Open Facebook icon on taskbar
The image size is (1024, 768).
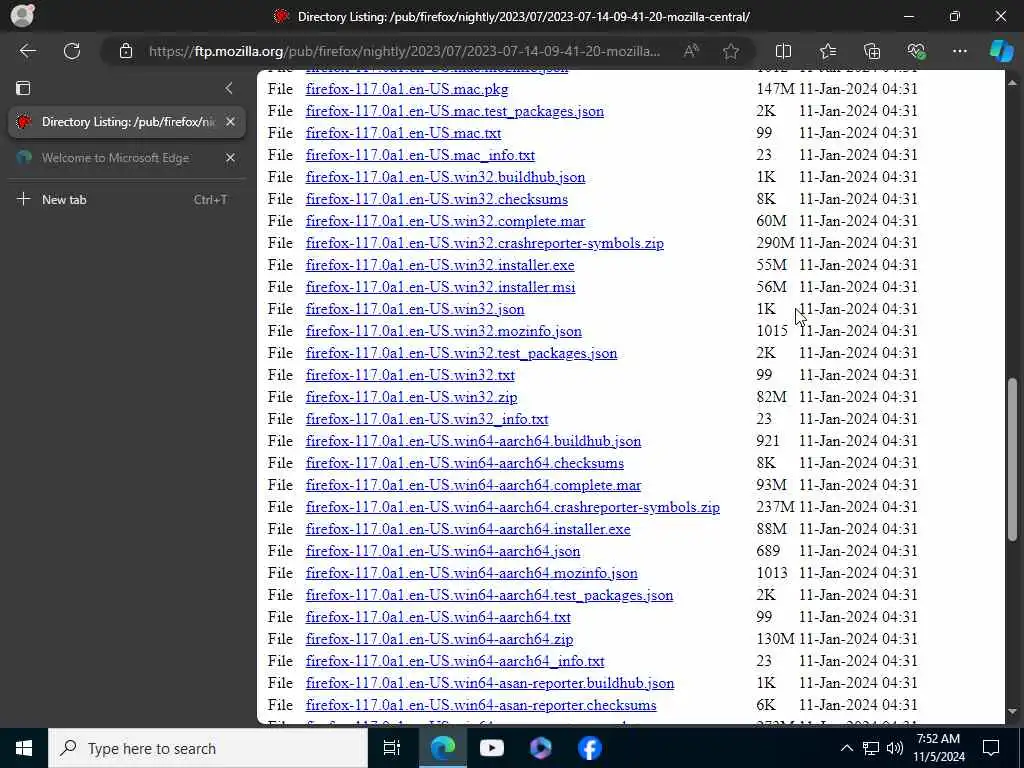pyautogui.click(x=590, y=748)
